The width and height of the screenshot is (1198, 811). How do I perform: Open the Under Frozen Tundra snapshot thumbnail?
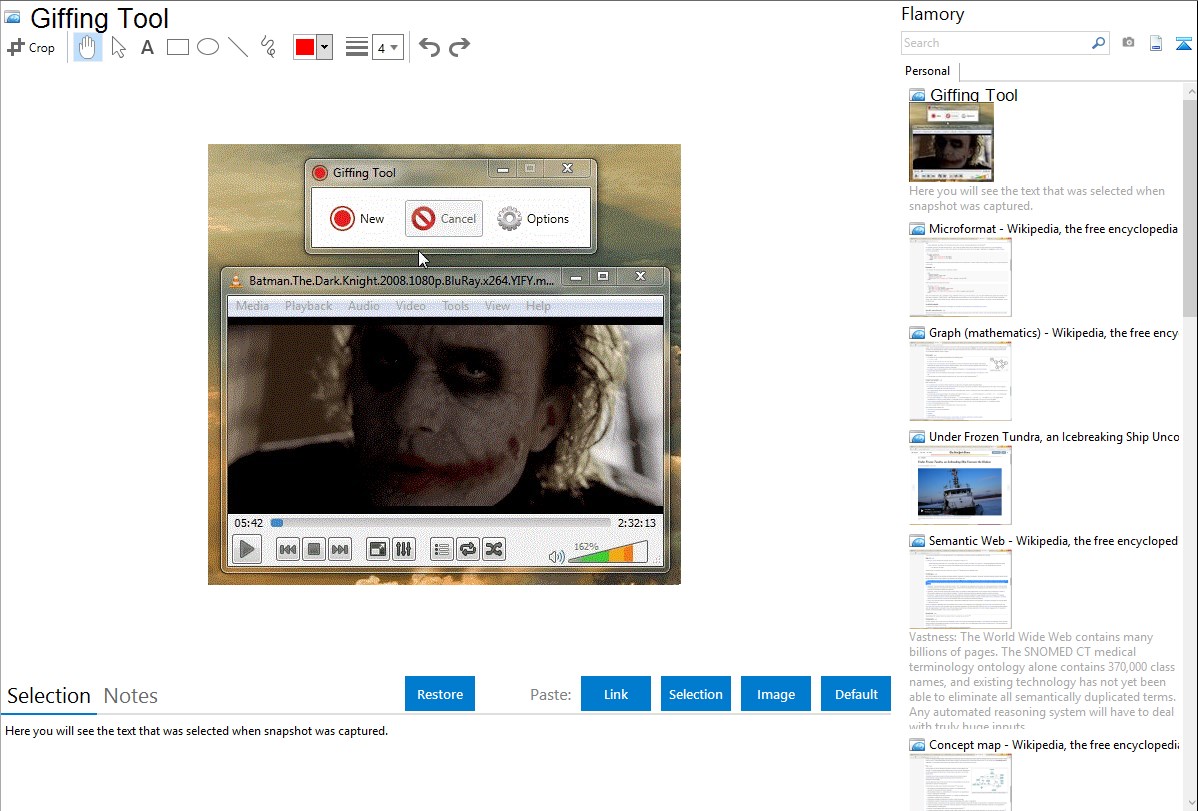[960, 485]
